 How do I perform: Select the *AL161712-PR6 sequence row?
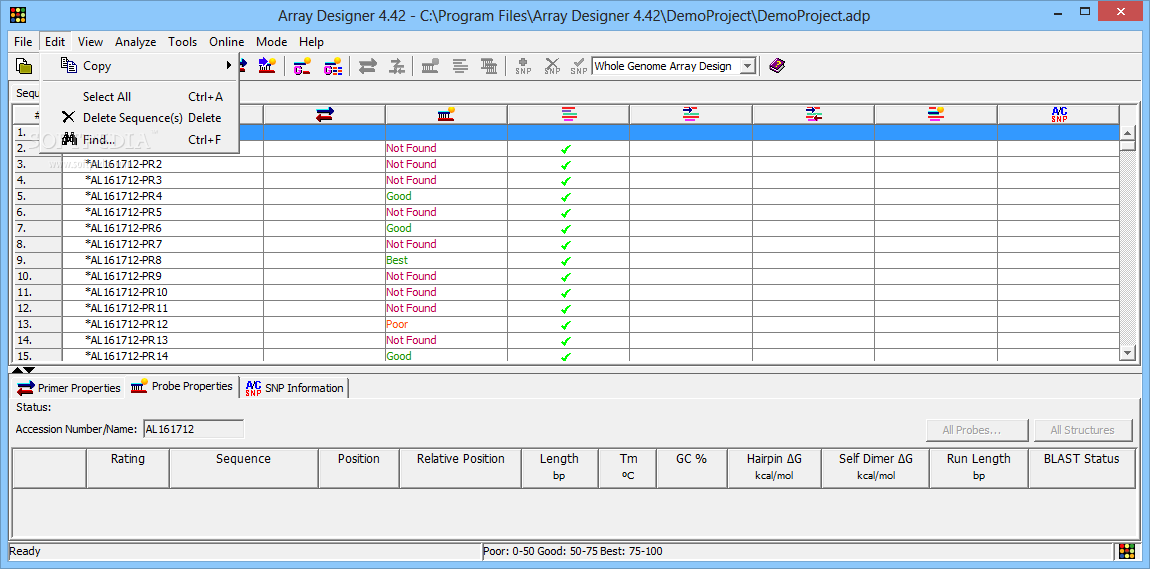click(x=567, y=228)
